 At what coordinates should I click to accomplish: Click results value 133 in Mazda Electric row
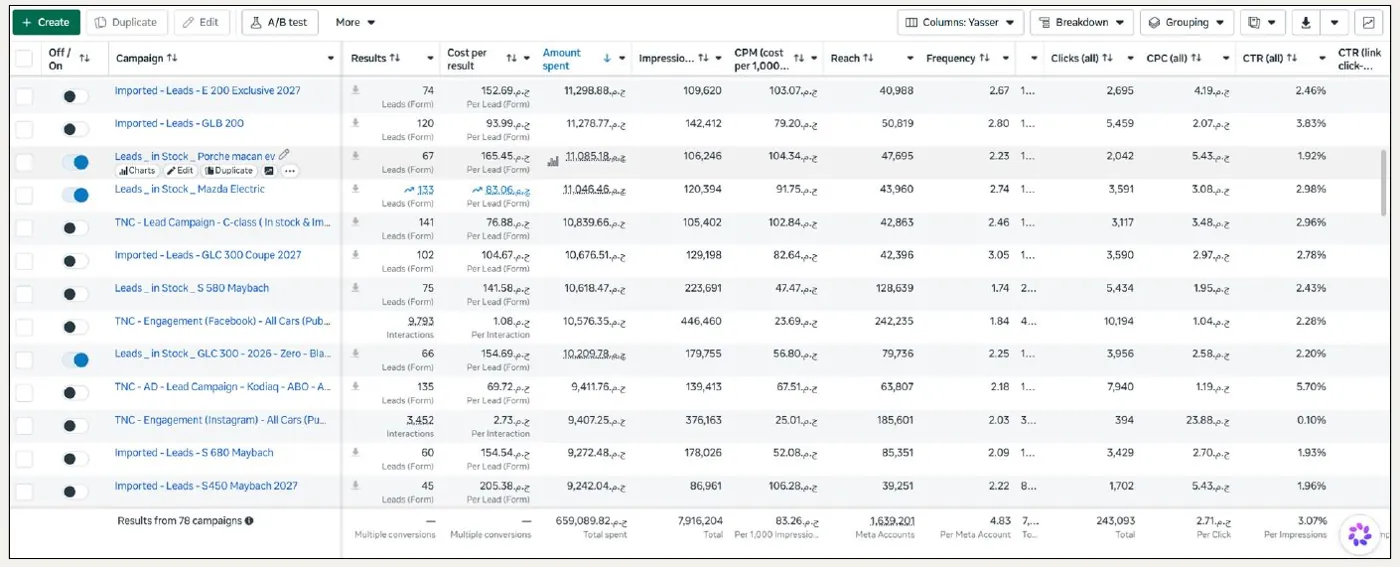(x=425, y=189)
